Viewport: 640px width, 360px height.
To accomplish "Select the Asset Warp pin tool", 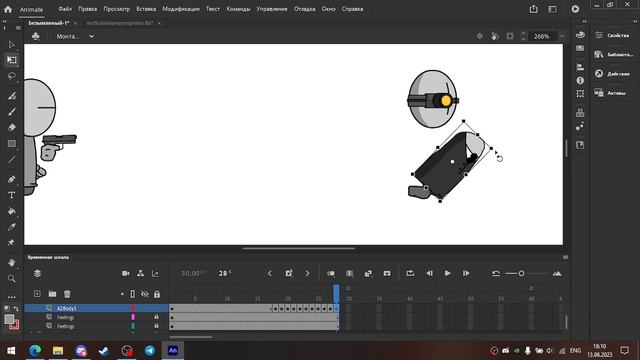I will (x=11, y=242).
